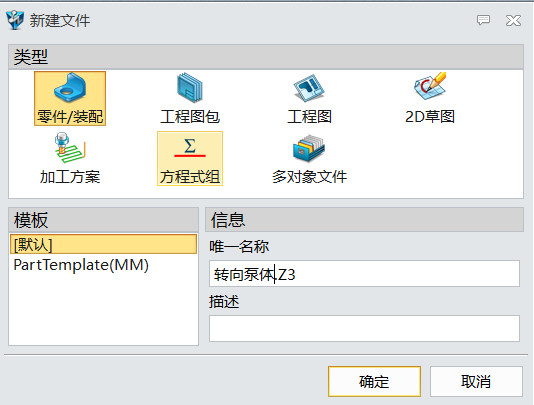Select the 零件/装配 part type icon
The width and height of the screenshot is (534, 405).
point(70,87)
